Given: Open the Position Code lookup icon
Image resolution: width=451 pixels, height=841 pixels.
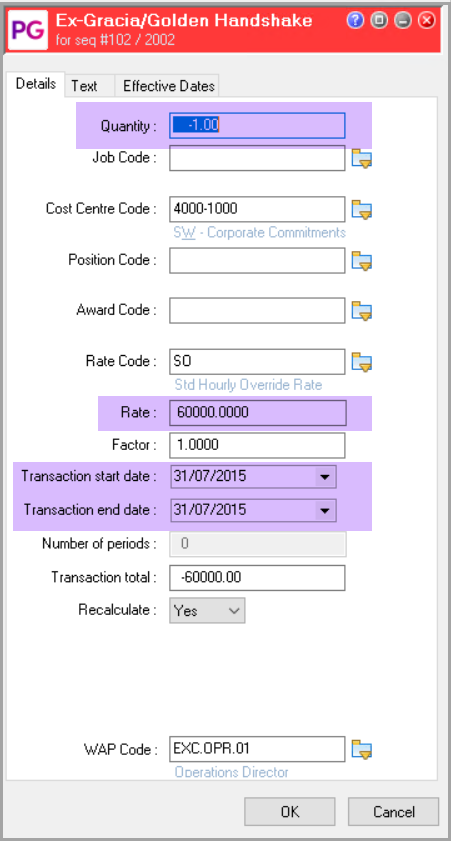Looking at the screenshot, I should (x=361, y=261).
